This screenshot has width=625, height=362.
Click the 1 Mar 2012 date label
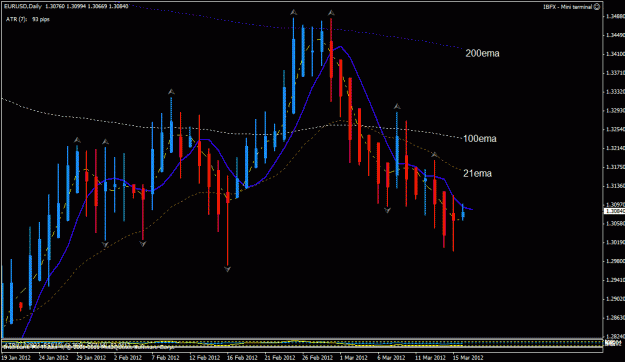(354, 358)
